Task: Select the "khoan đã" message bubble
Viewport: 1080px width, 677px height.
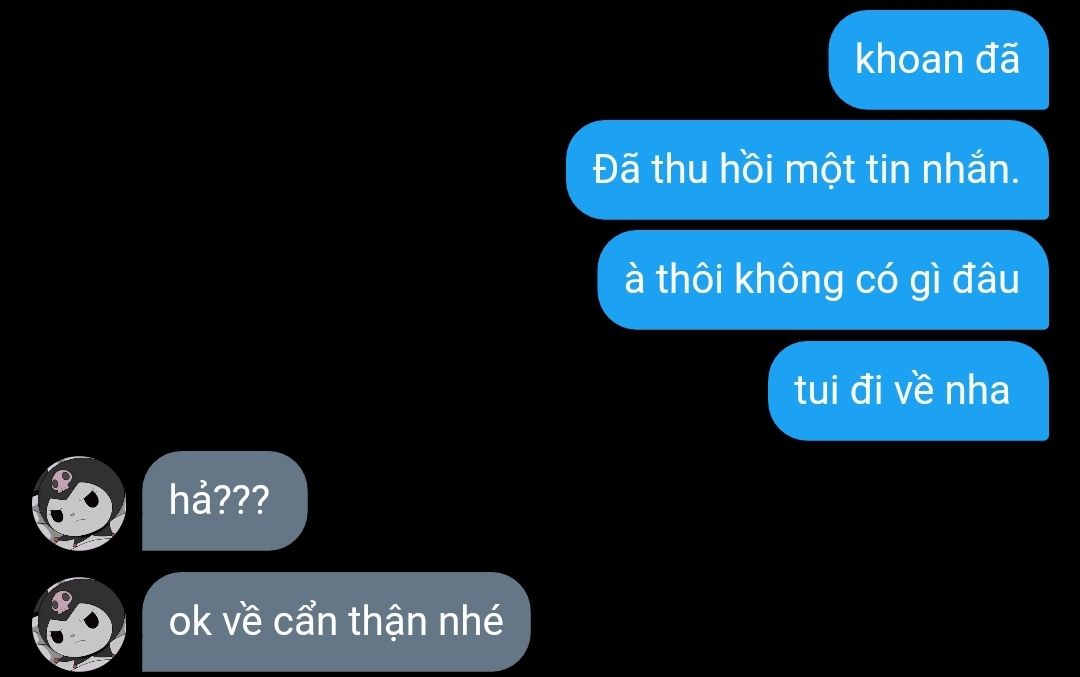Action: tap(938, 60)
